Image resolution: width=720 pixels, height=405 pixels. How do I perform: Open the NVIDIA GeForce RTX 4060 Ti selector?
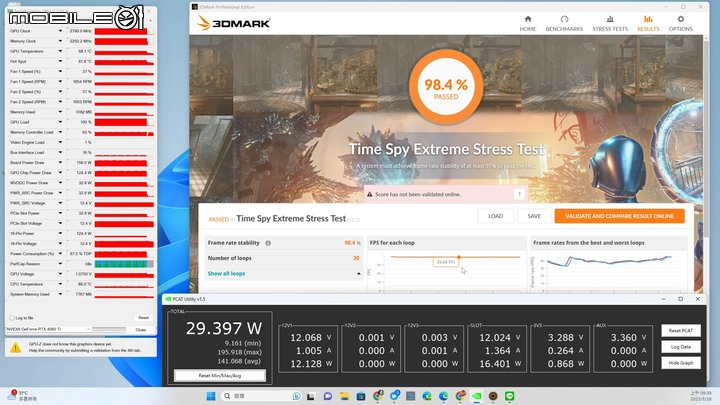(48, 329)
